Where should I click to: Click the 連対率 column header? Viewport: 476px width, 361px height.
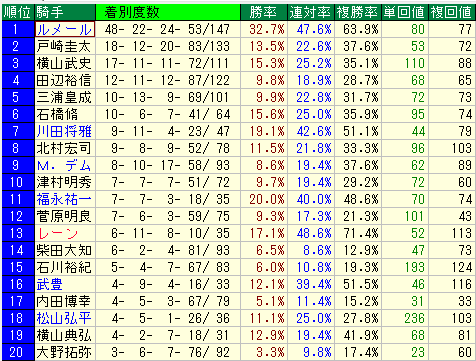(x=310, y=13)
